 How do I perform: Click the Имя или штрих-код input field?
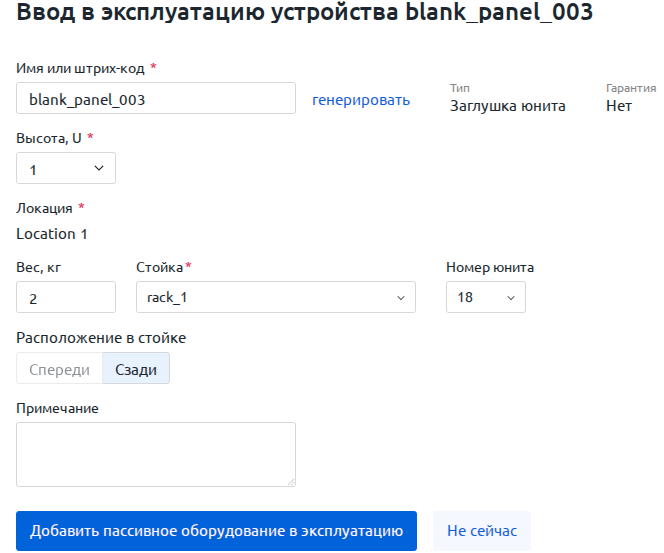tap(156, 98)
